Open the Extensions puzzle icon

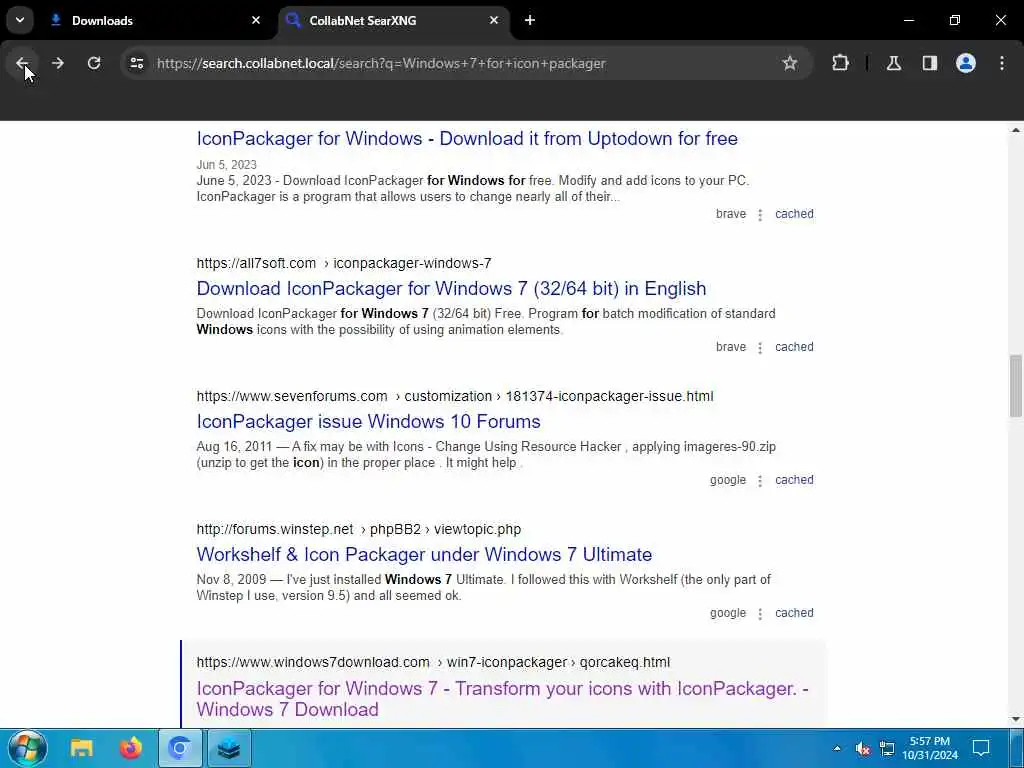click(x=840, y=63)
